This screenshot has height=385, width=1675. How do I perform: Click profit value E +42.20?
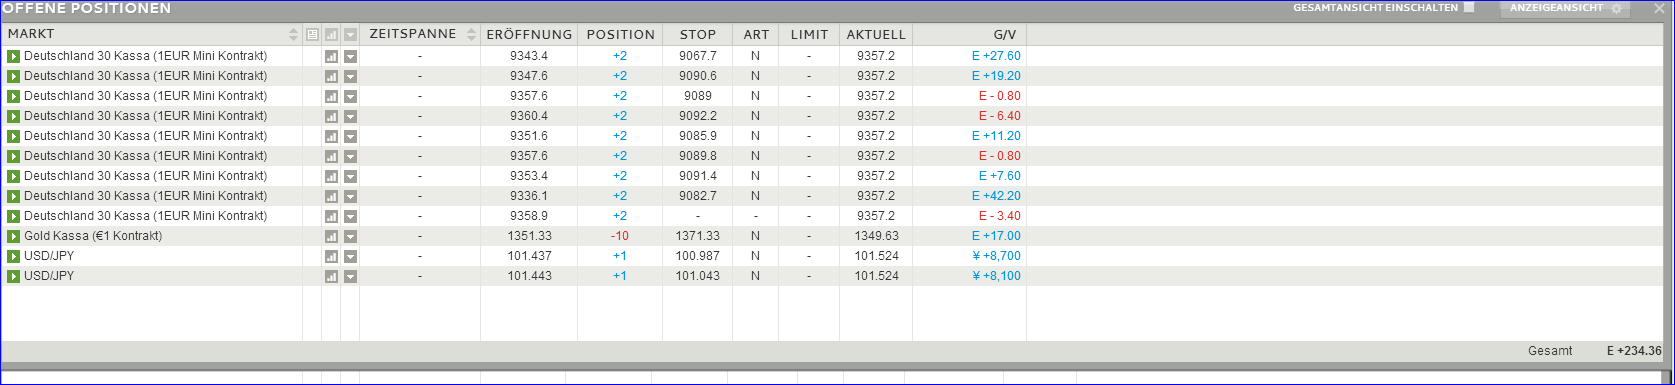tap(996, 196)
